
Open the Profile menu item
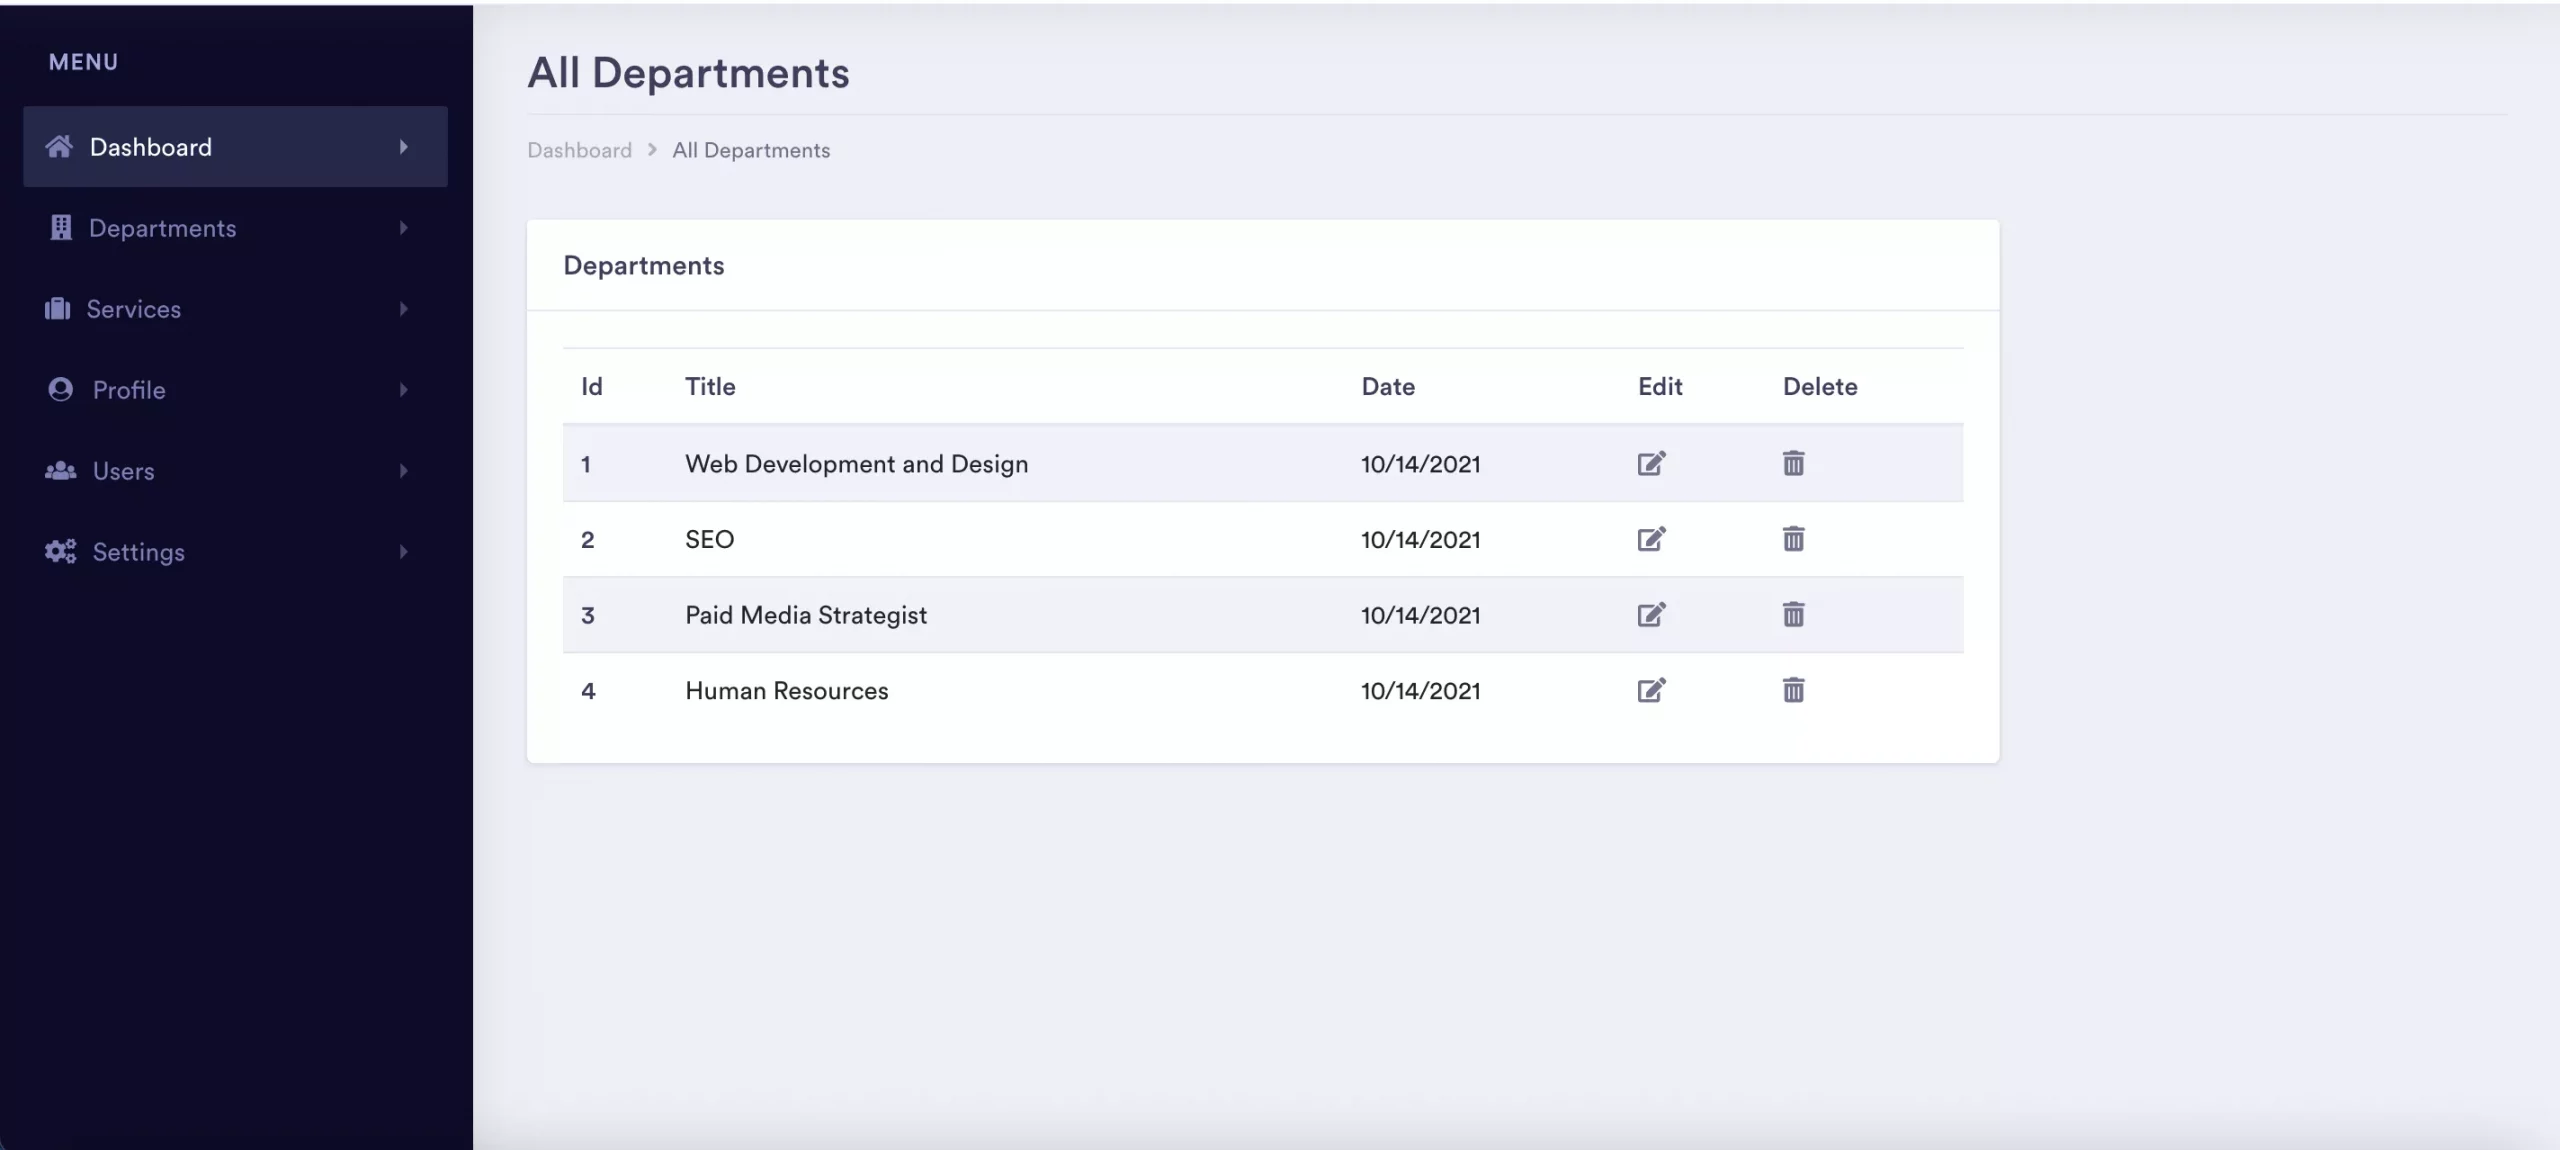[x=129, y=390]
